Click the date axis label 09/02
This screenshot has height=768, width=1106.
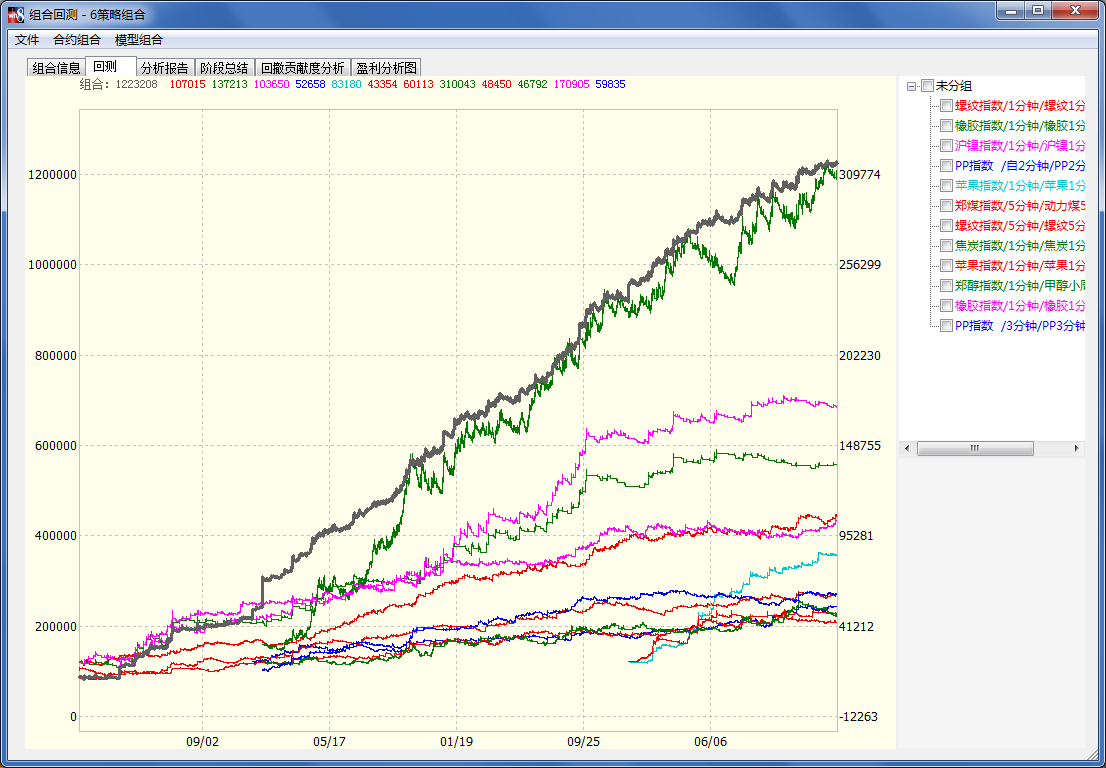click(202, 742)
